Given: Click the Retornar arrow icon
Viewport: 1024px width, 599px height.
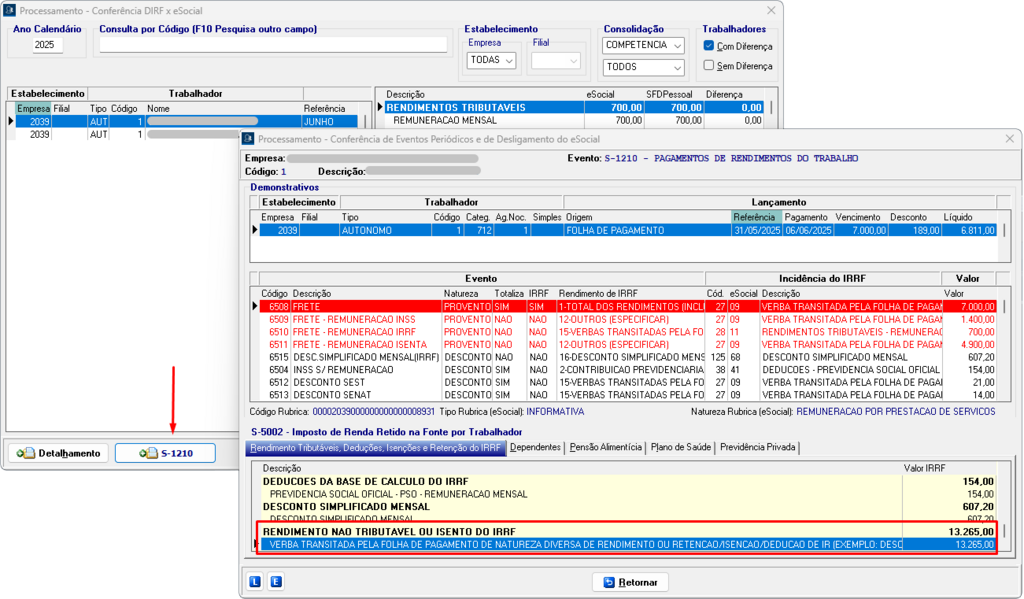Looking at the screenshot, I should pos(607,581).
